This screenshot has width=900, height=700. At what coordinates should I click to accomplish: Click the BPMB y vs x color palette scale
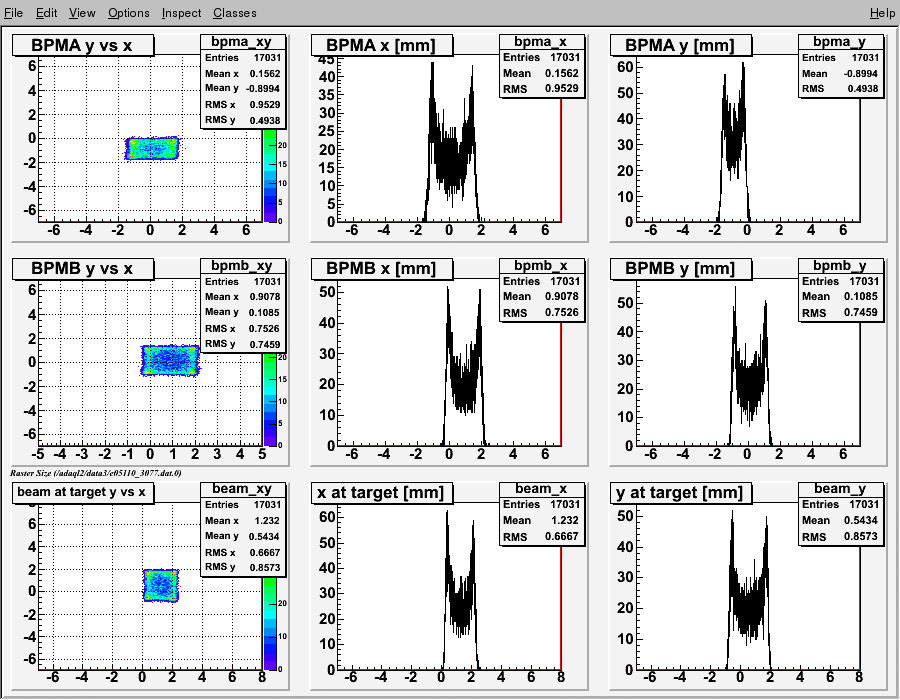pyautogui.click(x=270, y=399)
